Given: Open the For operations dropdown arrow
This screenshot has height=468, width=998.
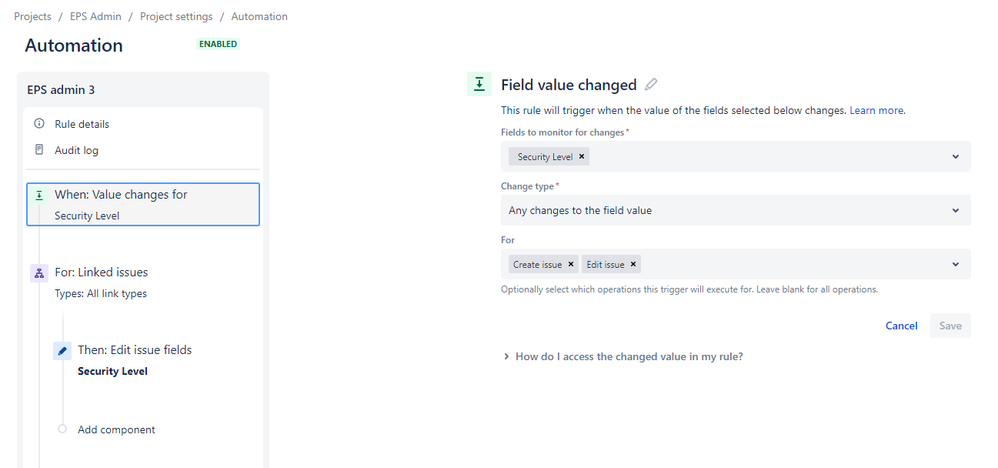Looking at the screenshot, I should (955, 264).
